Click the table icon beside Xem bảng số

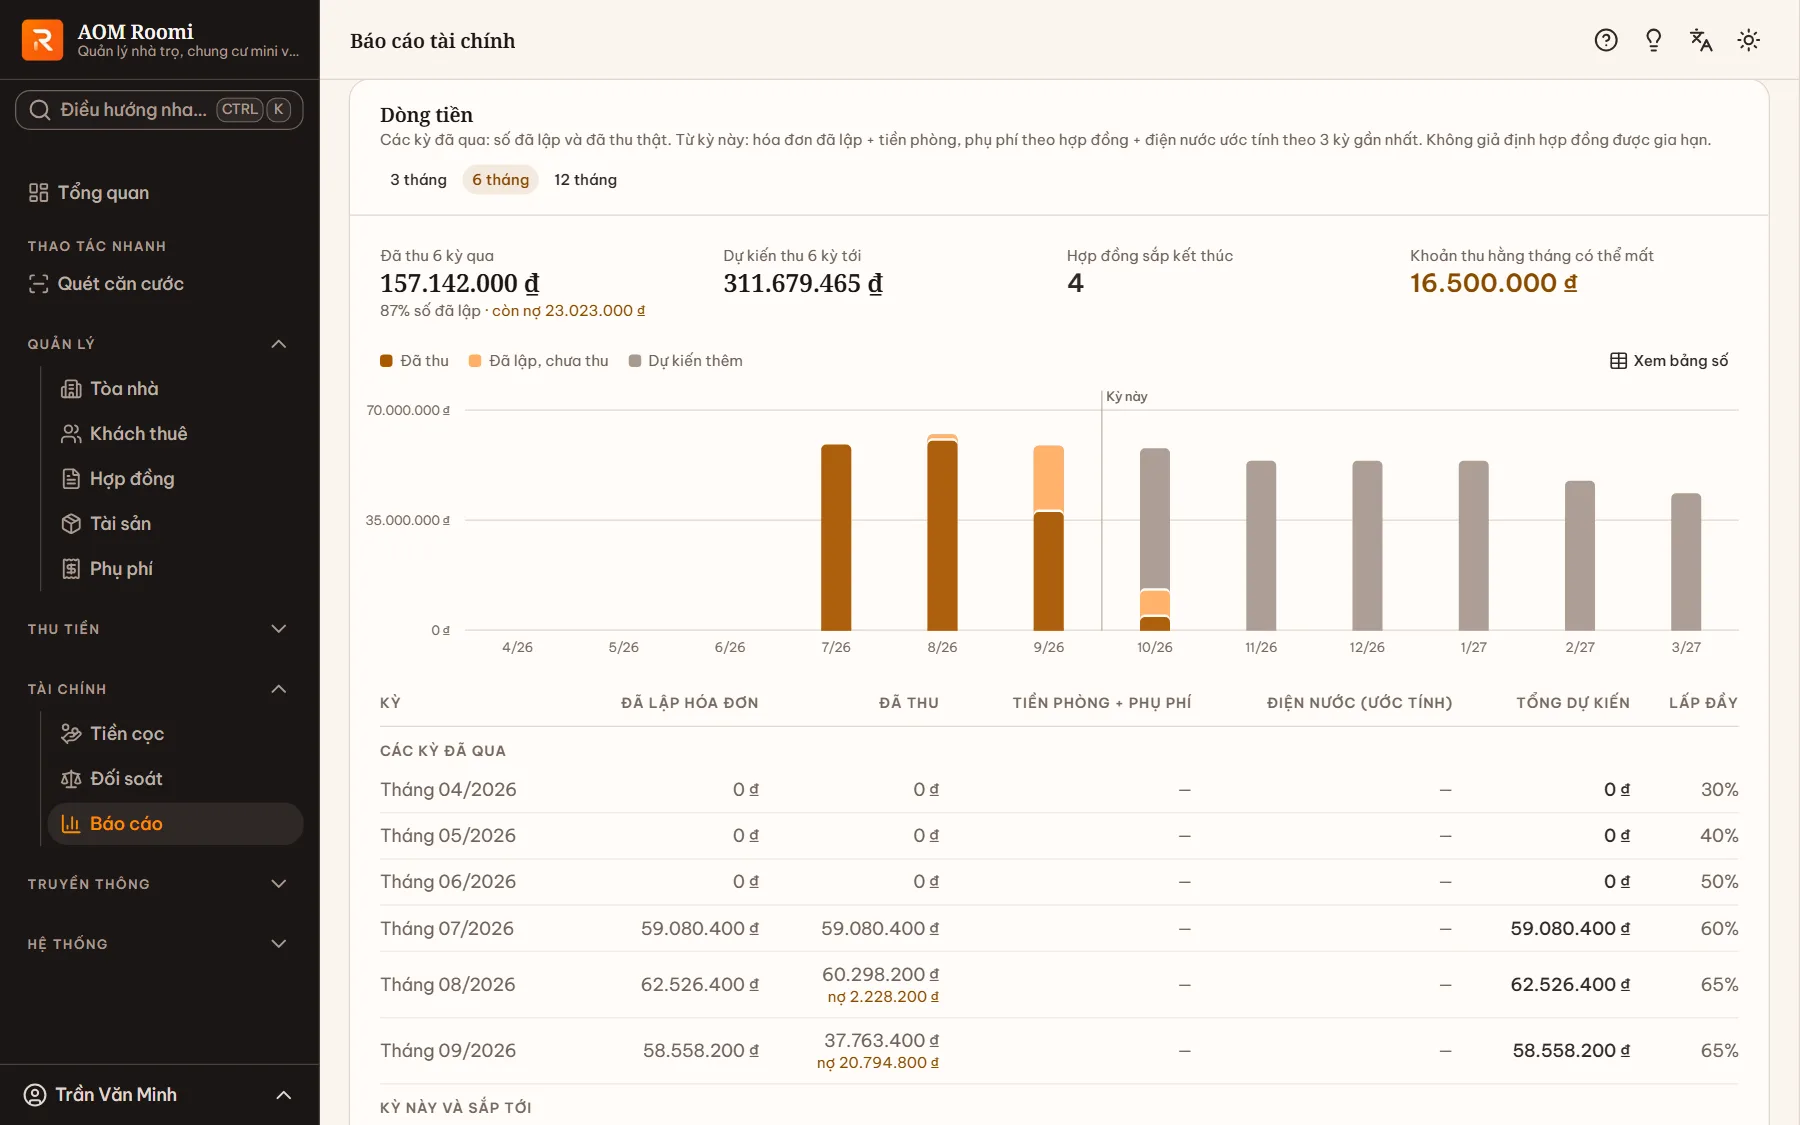(x=1618, y=361)
